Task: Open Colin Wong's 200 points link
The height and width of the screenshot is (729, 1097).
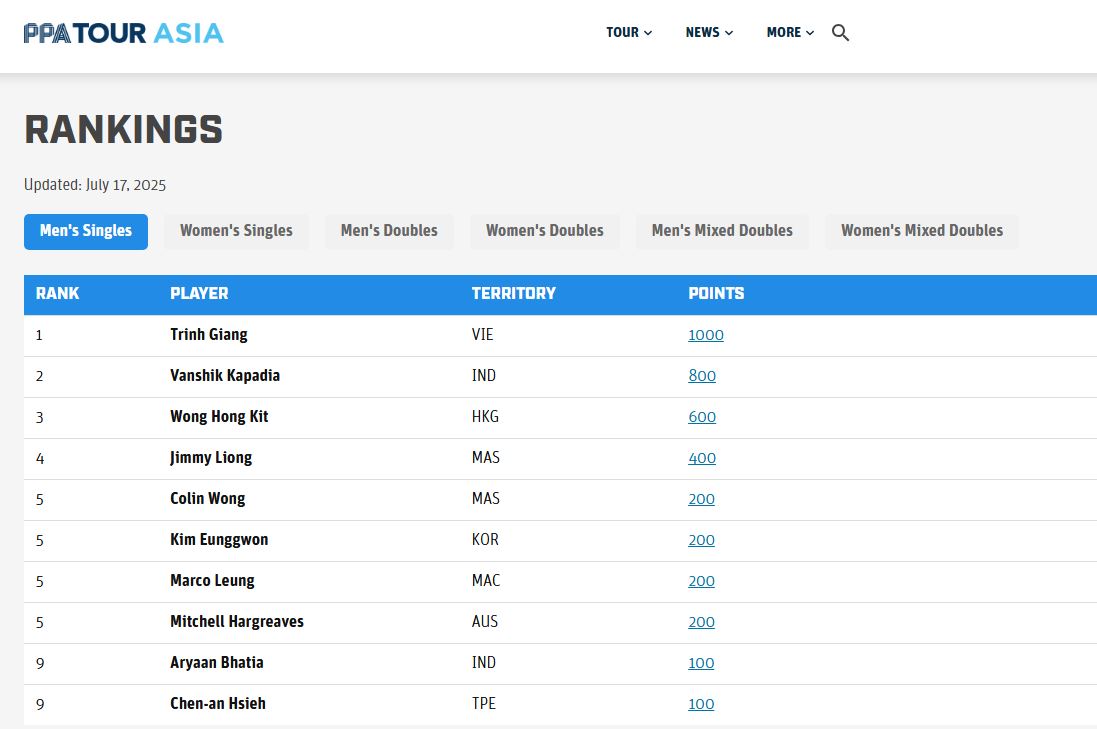Action: 701,499
